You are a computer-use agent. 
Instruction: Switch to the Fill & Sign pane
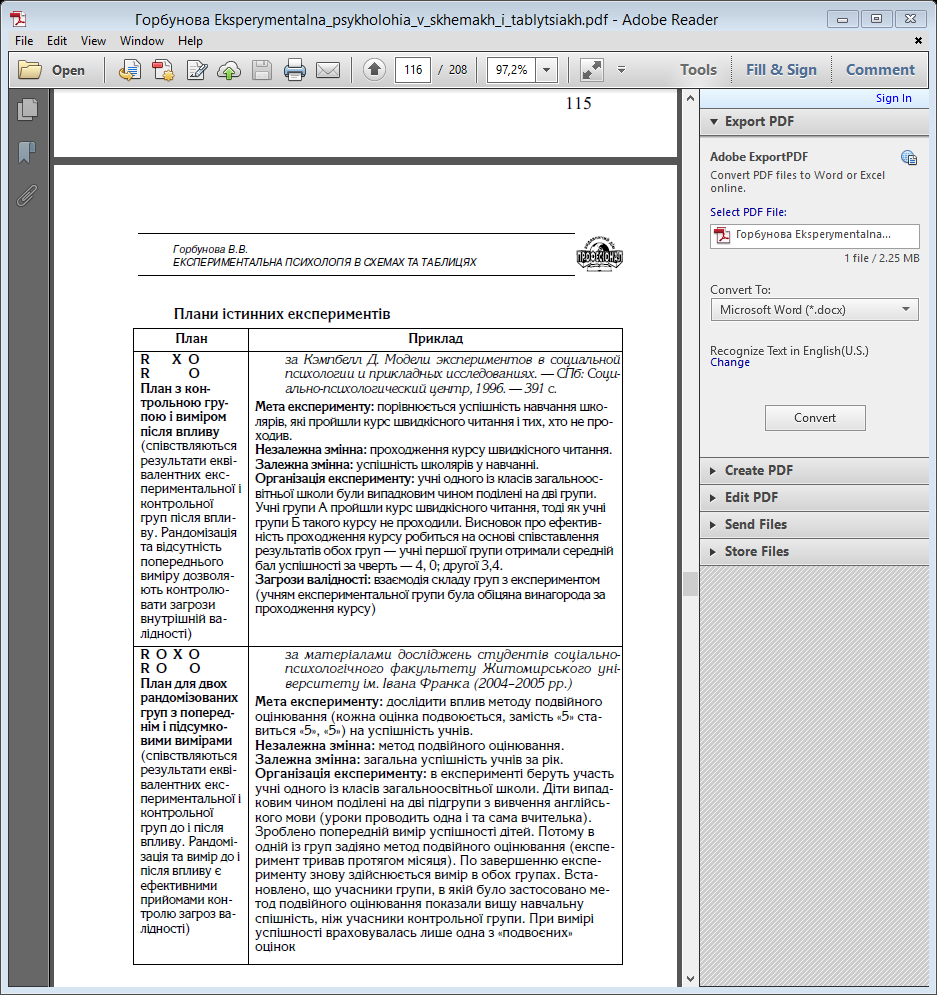click(781, 70)
